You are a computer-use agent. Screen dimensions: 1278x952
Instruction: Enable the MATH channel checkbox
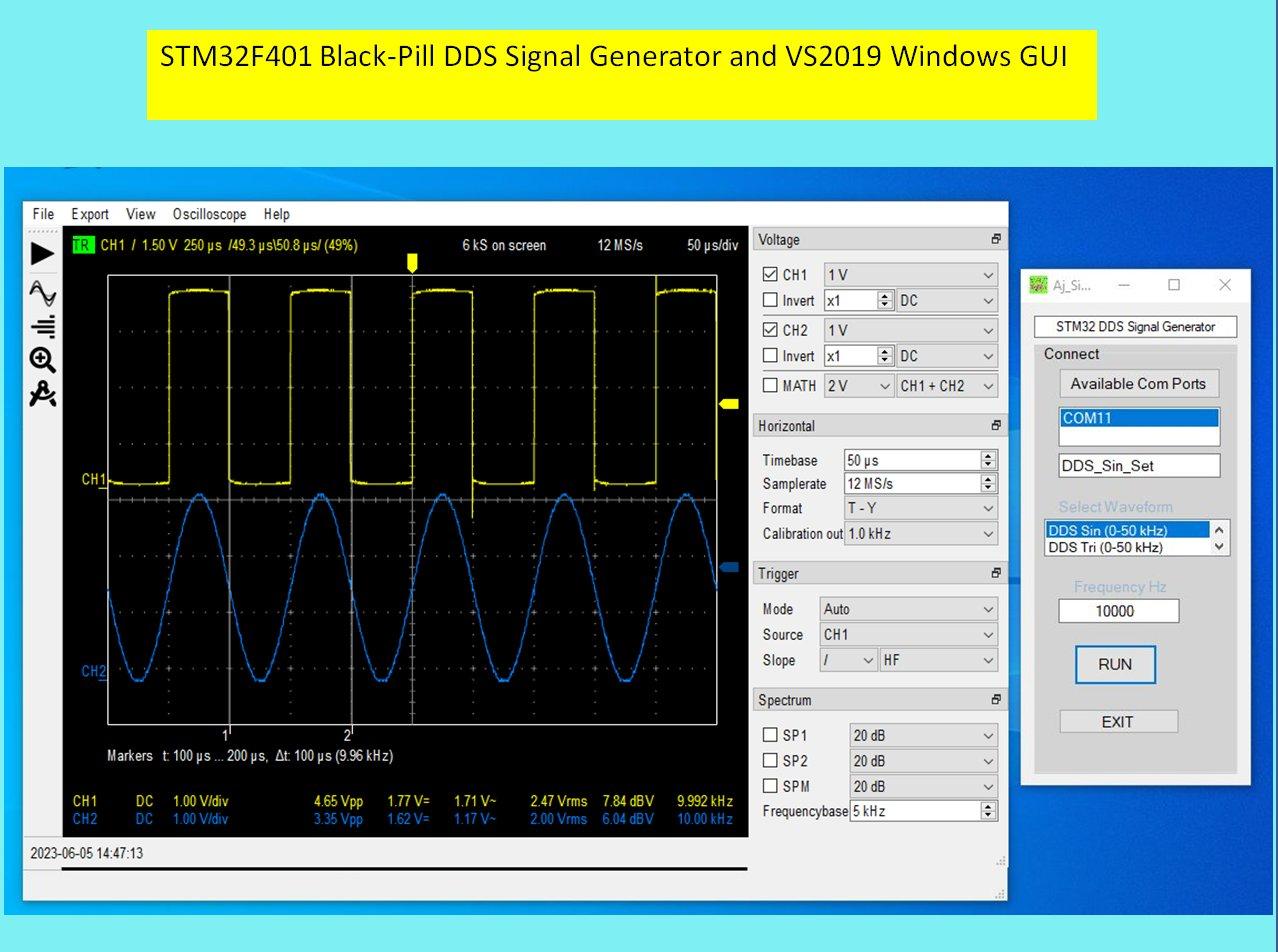(770, 385)
